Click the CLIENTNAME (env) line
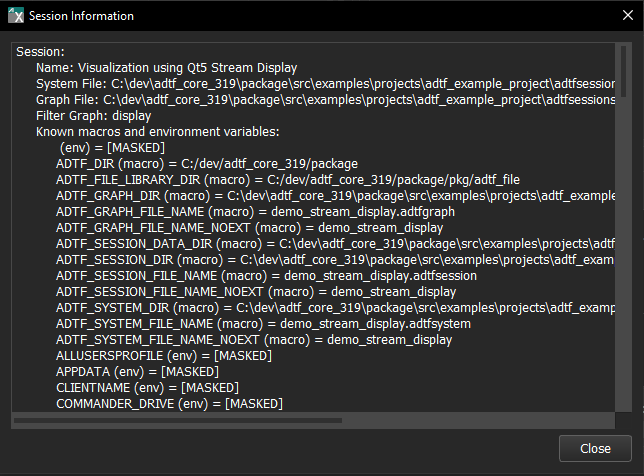 (x=147, y=388)
